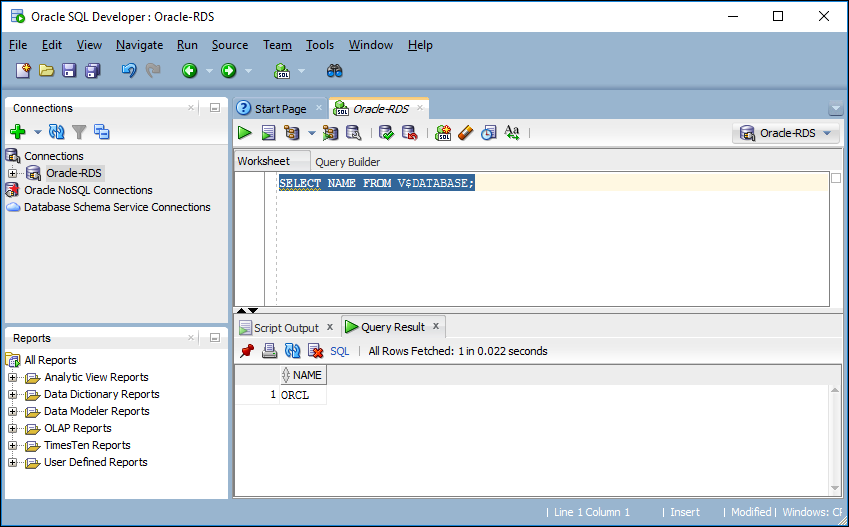
Task: Click the binoculars Find DB Object icon
Action: pos(335,71)
